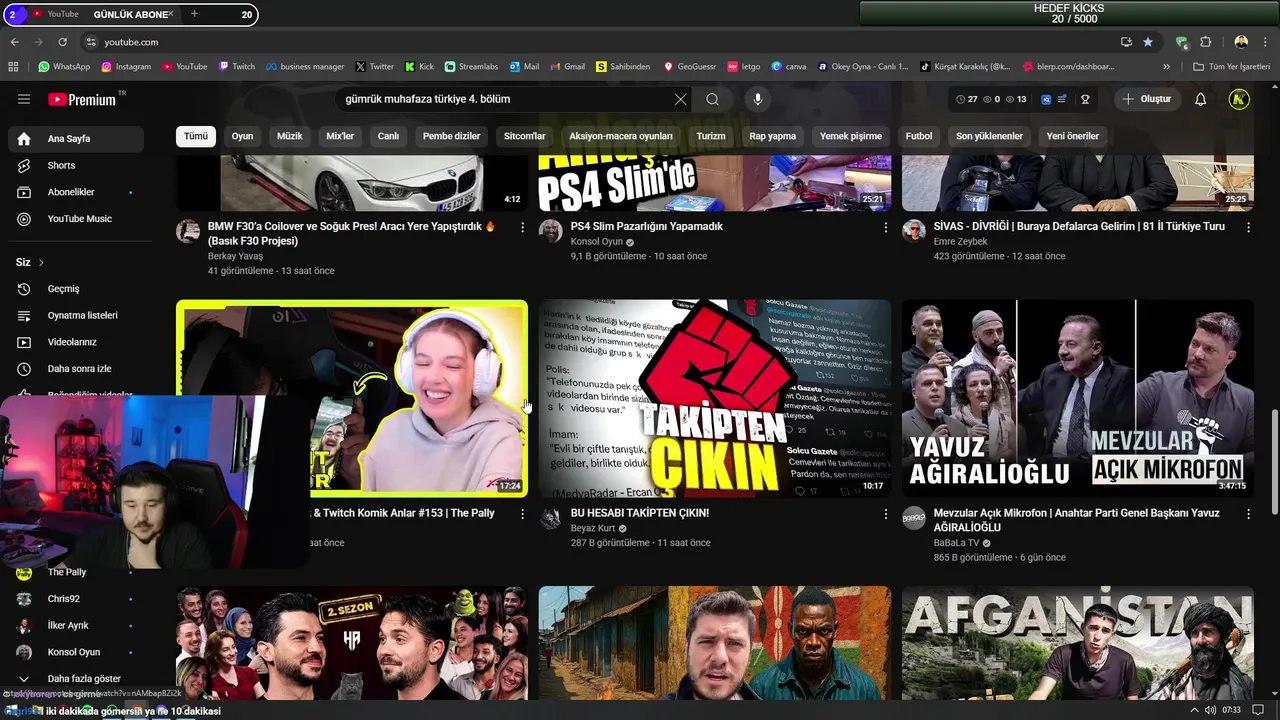Open the GeoGuessr bookmark
The image size is (1280, 720).
pyautogui.click(x=690, y=67)
